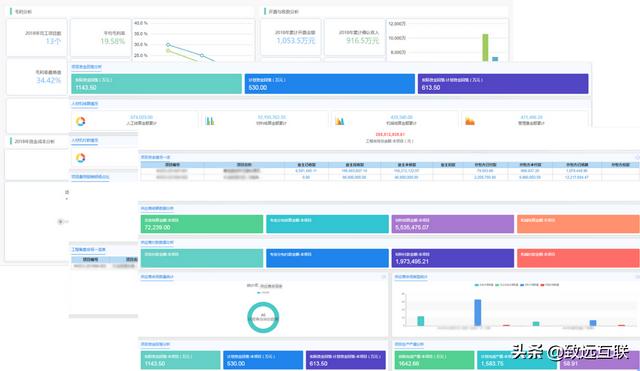Click the orange and blue chart icon
Viewport: 640px width, 371px height.
(x=340, y=121)
